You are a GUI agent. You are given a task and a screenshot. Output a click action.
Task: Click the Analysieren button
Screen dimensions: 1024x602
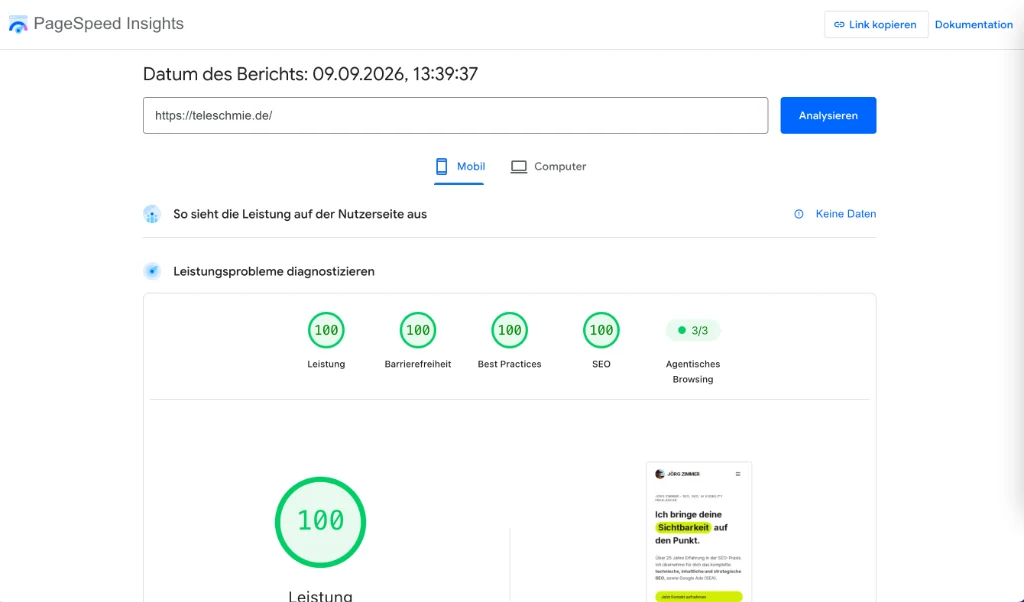tap(828, 116)
